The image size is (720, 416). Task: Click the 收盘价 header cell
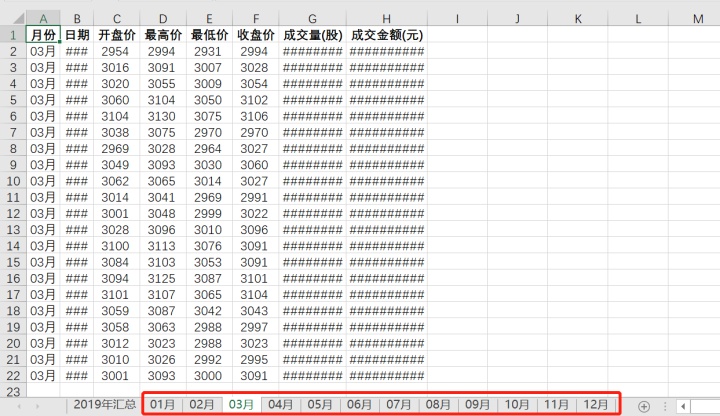tap(256, 35)
